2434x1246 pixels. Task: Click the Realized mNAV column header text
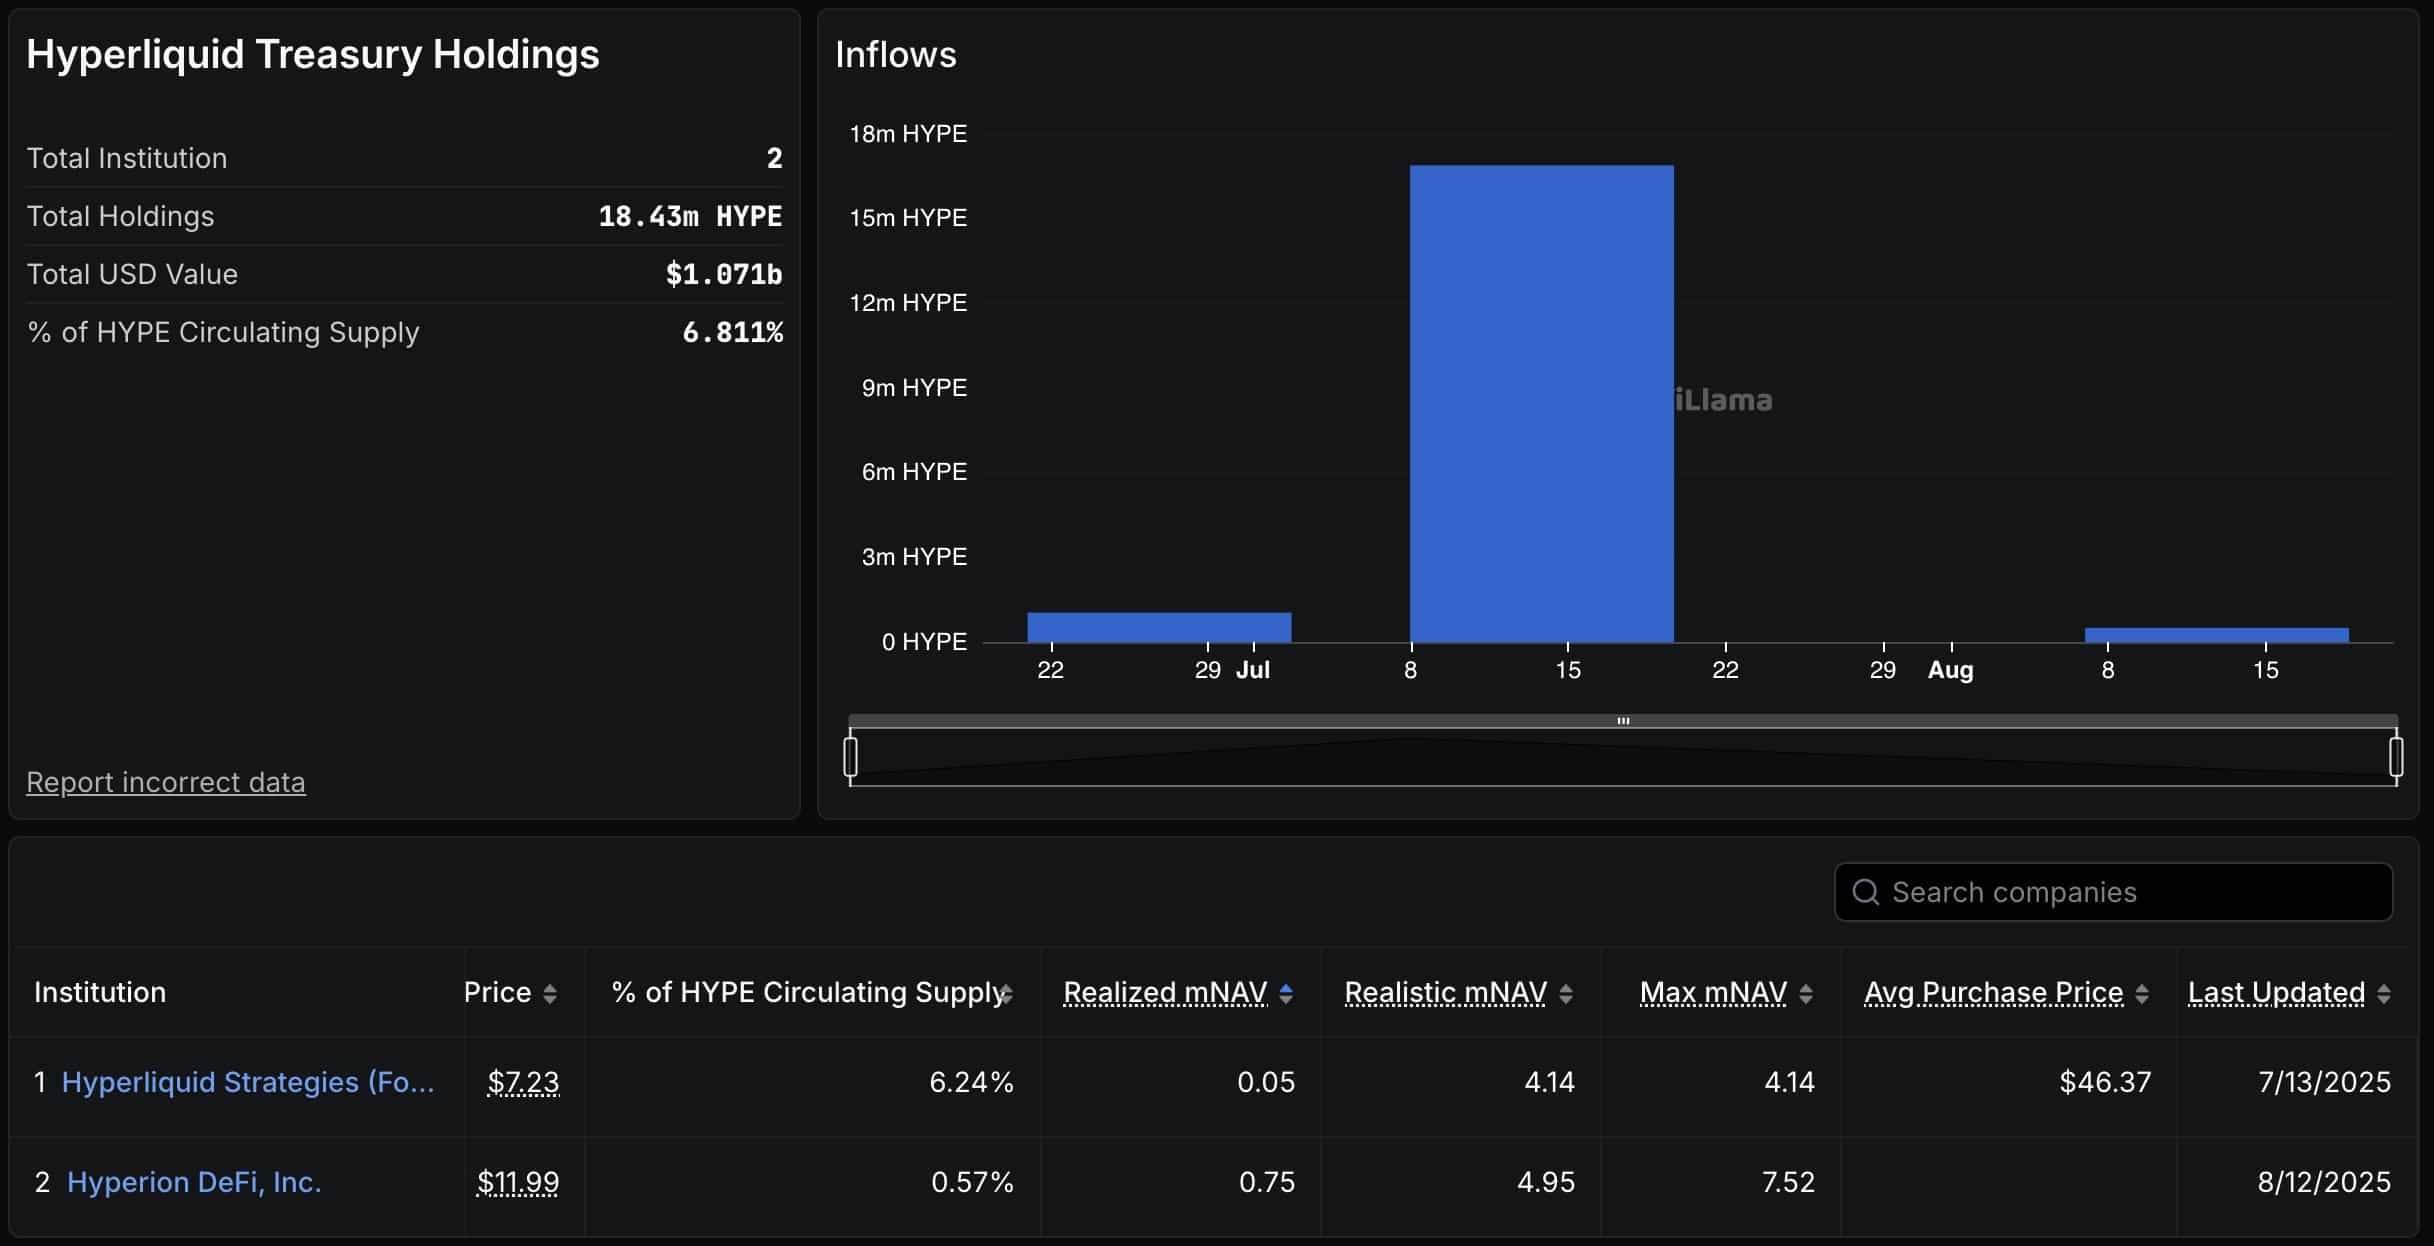pyautogui.click(x=1165, y=992)
